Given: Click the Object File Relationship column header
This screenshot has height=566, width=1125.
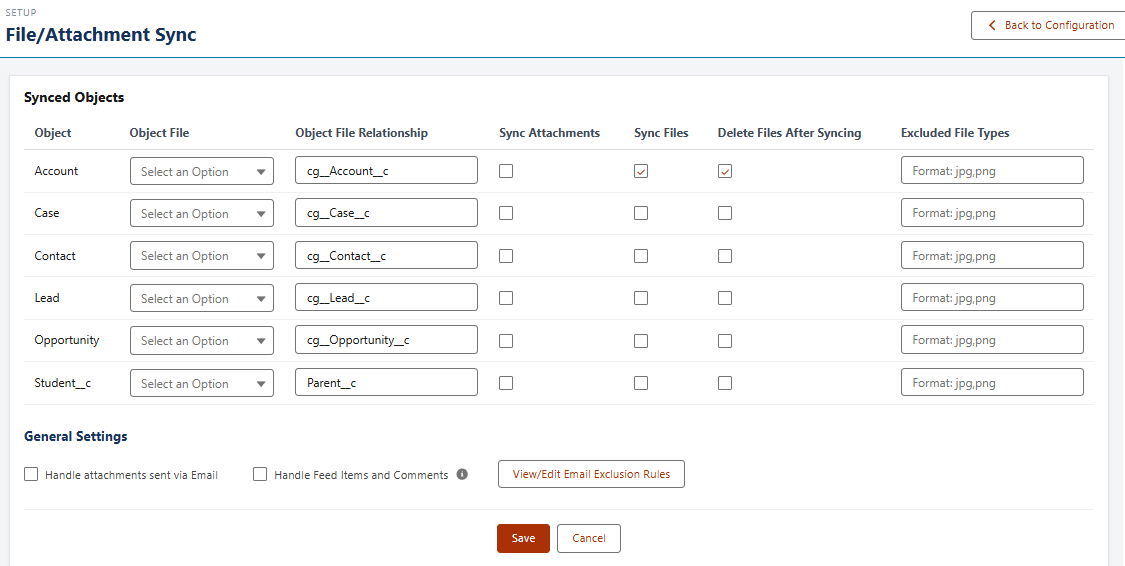Looking at the screenshot, I should 362,133.
